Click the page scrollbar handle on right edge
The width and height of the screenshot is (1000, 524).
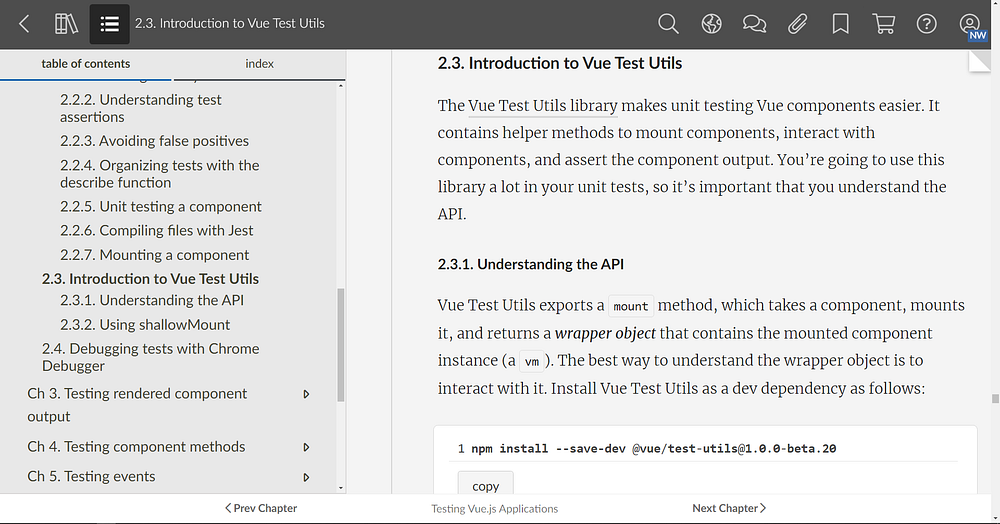[x=995, y=399]
